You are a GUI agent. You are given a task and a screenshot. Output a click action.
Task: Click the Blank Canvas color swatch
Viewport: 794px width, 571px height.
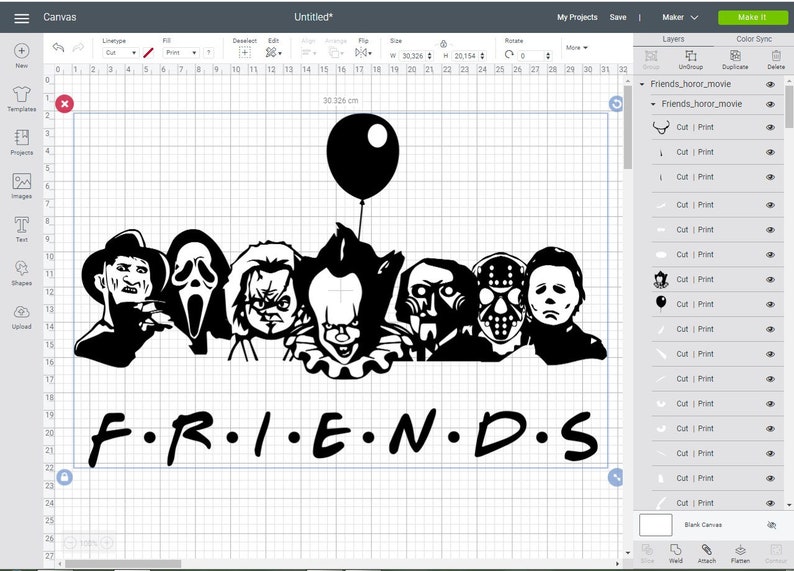[x=656, y=525]
